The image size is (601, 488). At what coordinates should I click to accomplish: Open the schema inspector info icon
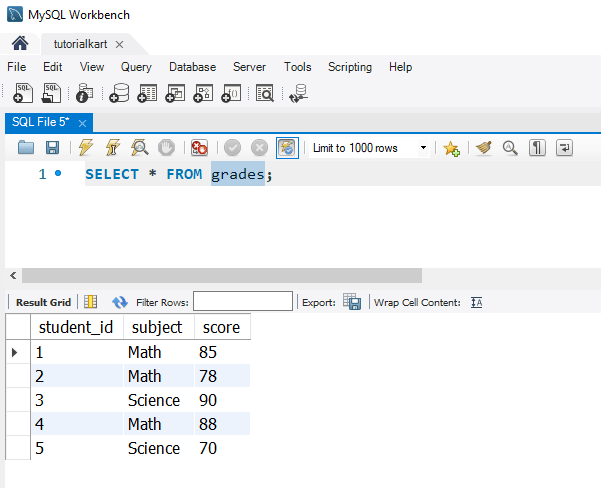pos(85,93)
